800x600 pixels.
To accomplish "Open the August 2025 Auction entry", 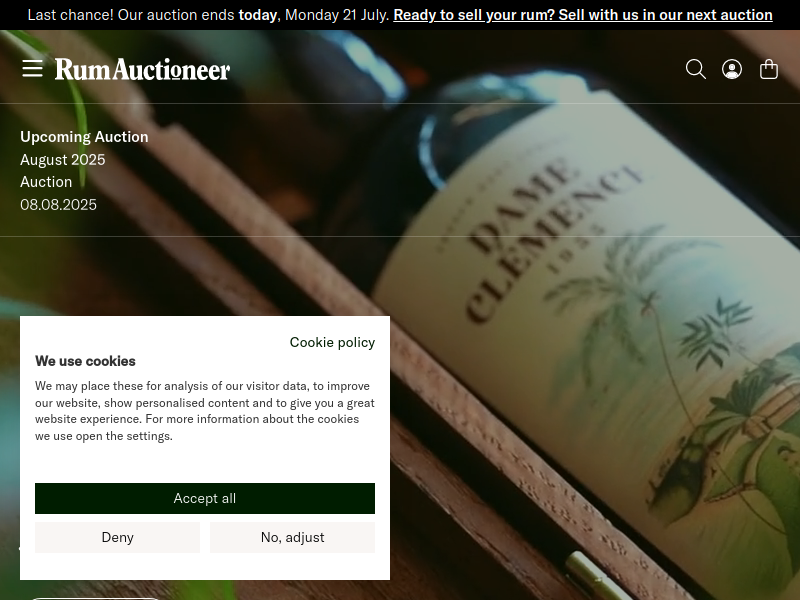I will click(x=63, y=170).
